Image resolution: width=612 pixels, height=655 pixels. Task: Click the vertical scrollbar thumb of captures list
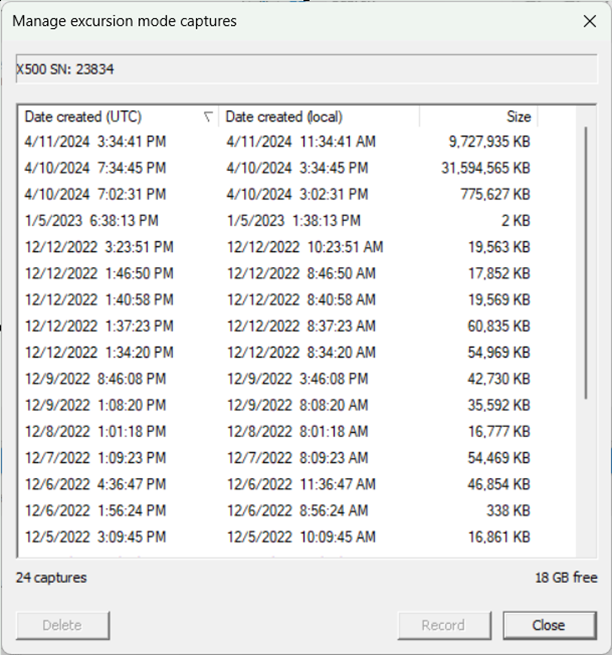(586, 263)
